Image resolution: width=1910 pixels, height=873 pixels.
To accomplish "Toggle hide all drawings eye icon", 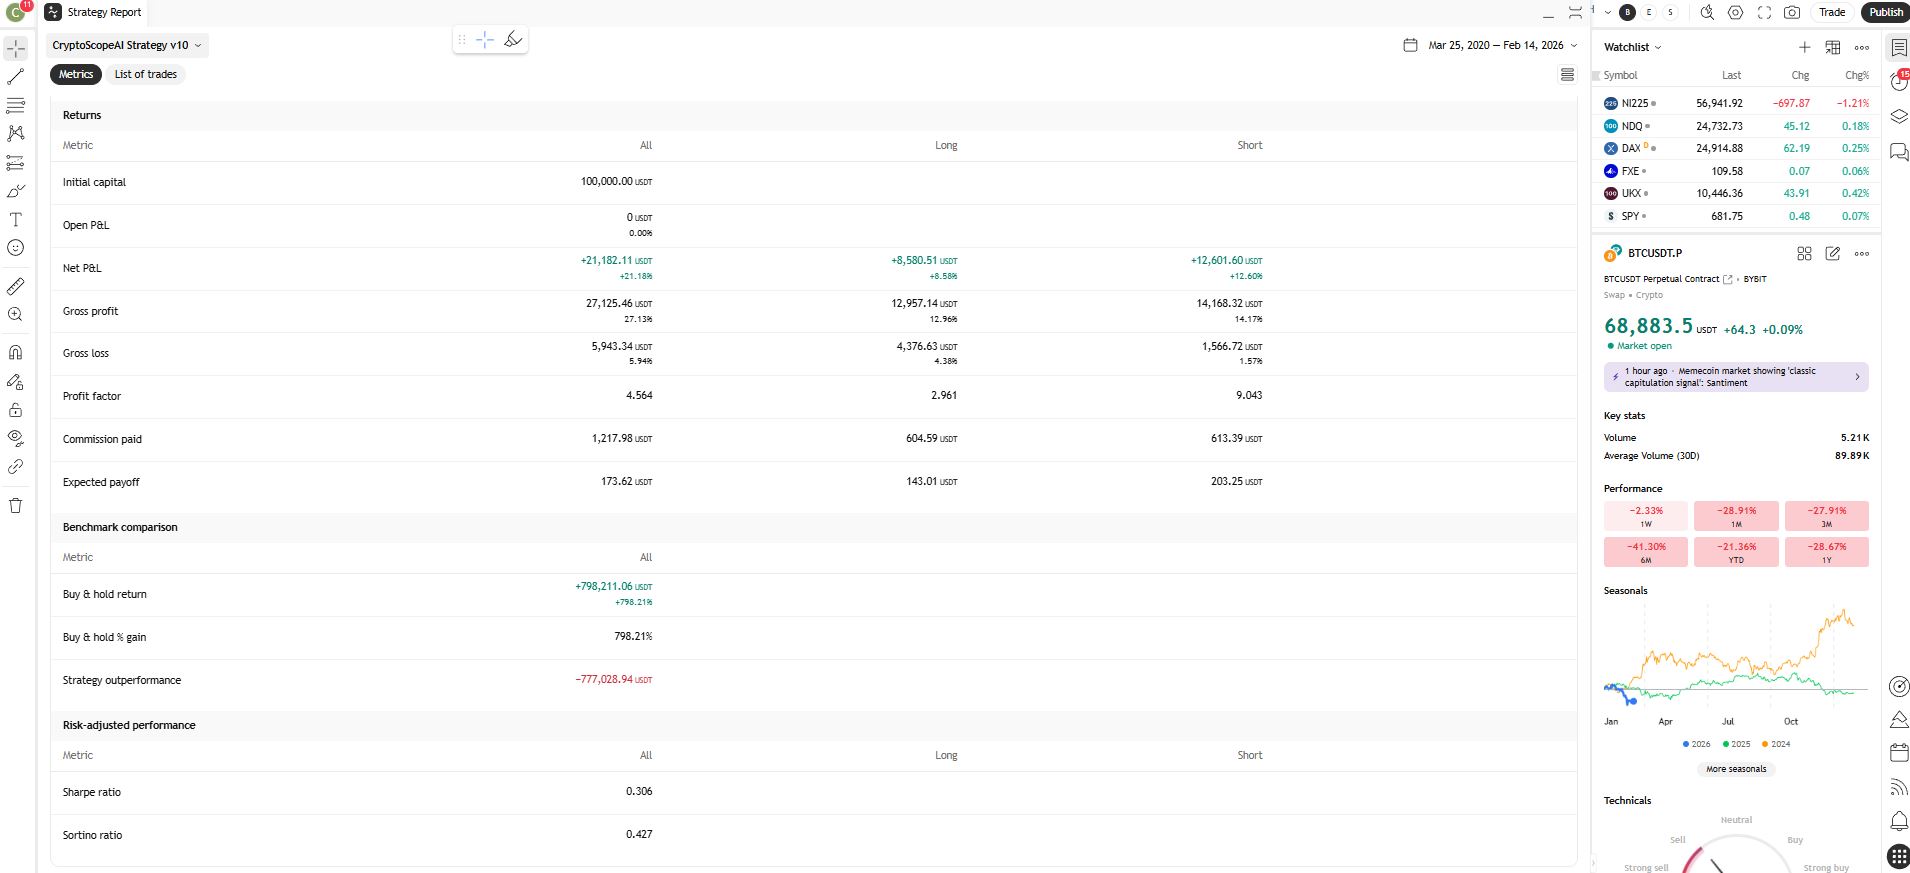I will tap(16, 437).
